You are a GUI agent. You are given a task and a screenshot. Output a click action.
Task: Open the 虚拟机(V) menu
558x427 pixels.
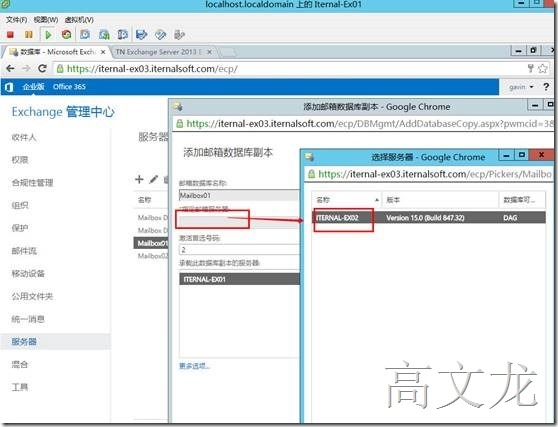[79, 20]
